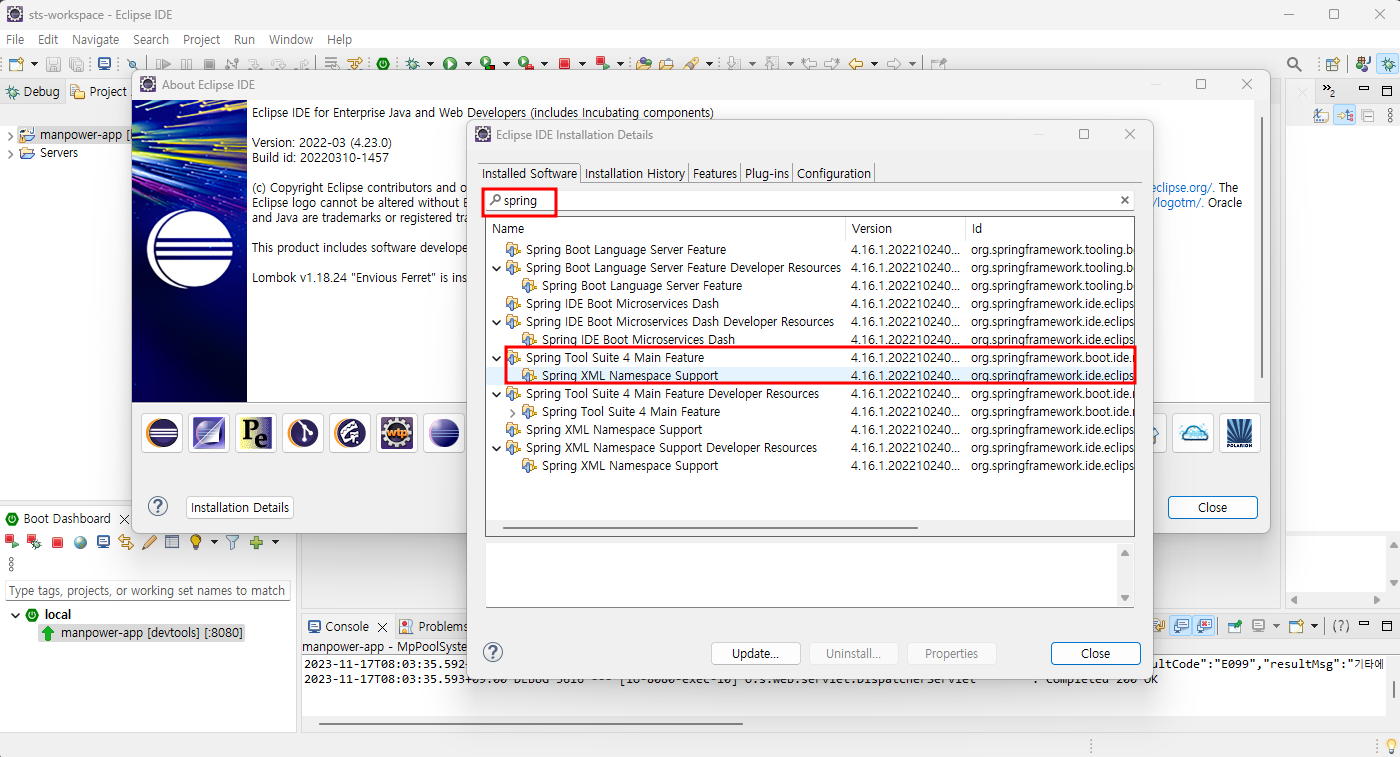Click the Search magnifier icon at top right

click(x=1294, y=64)
